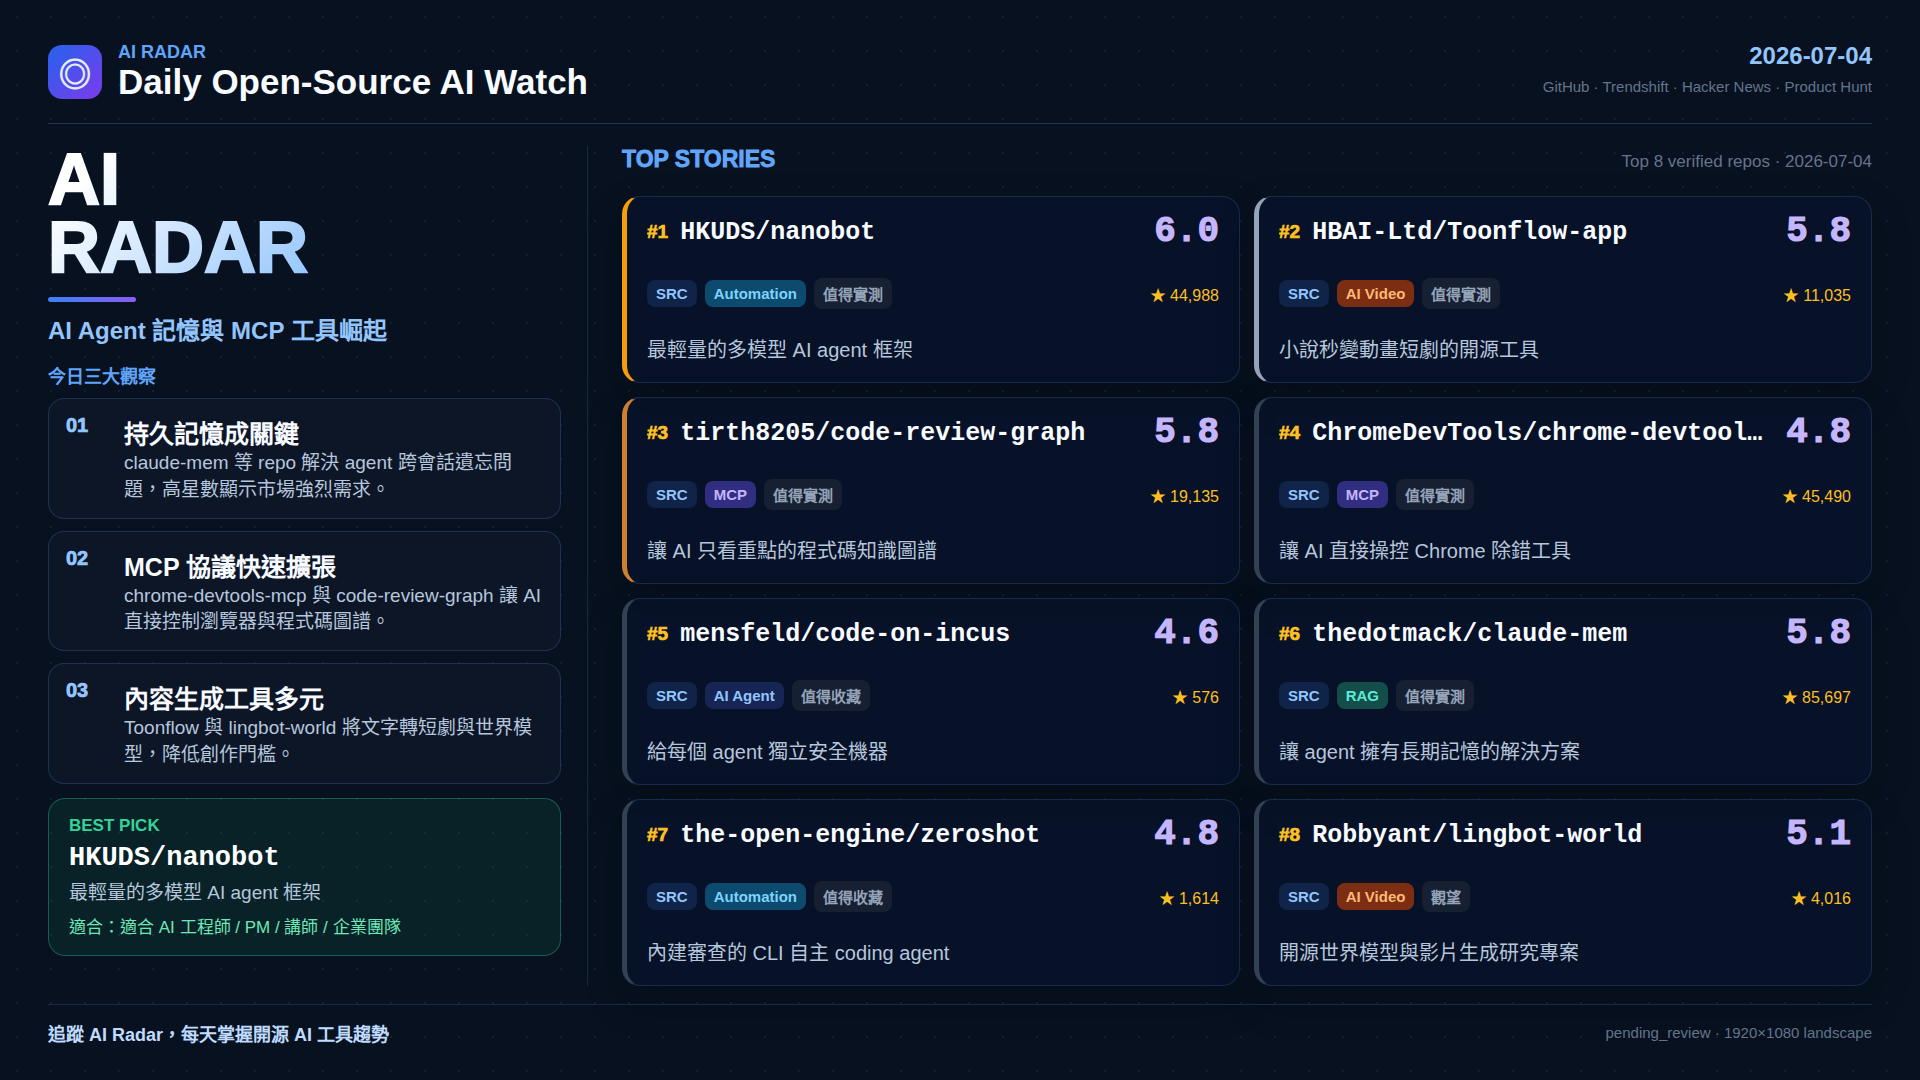Click the RAG tag on claude-mem card
Image resolution: width=1920 pixels, height=1080 pixels.
[1361, 696]
